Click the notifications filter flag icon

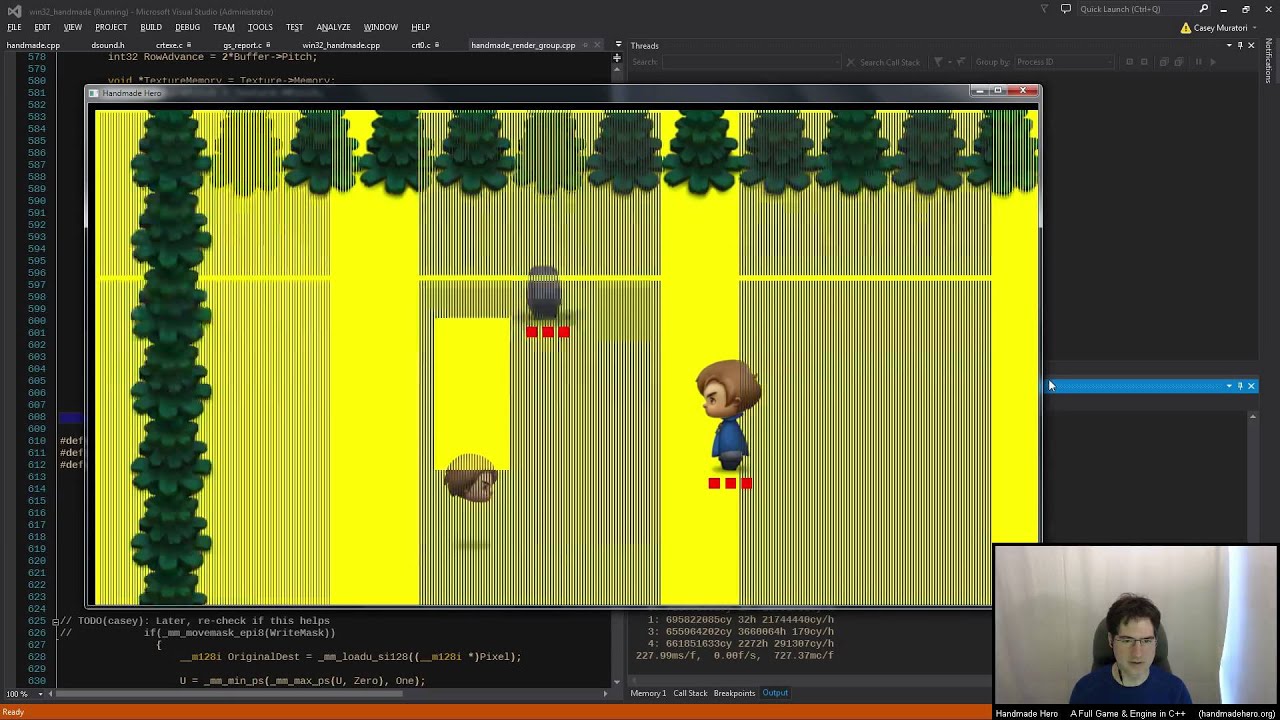pyautogui.click(x=1044, y=9)
